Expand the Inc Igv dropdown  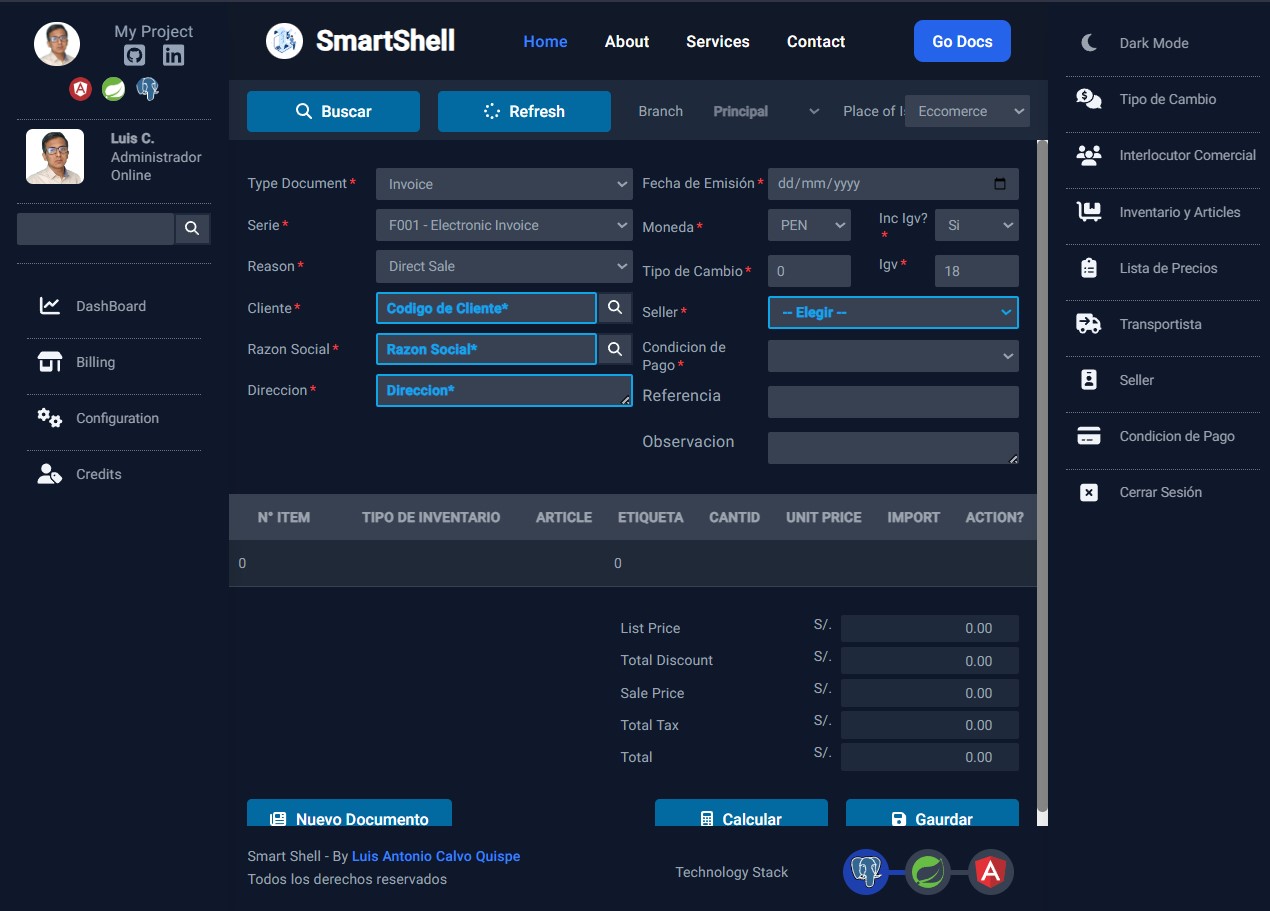click(x=976, y=225)
